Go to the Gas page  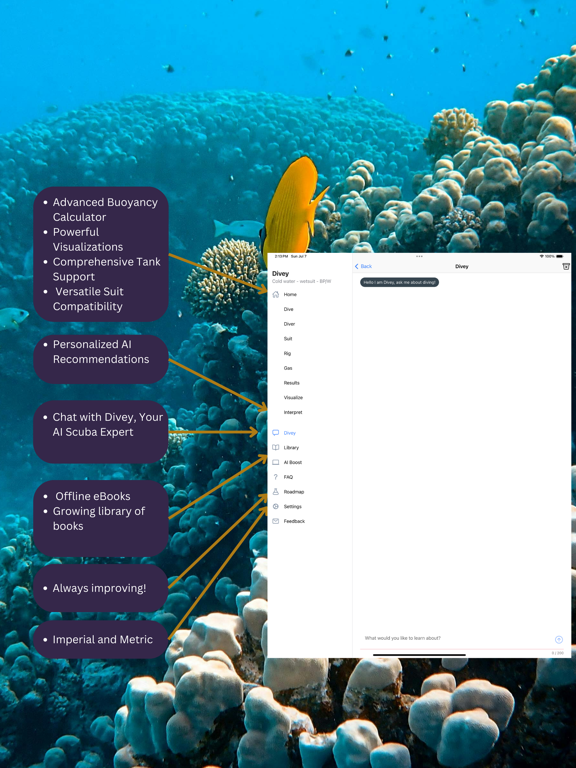coord(288,368)
